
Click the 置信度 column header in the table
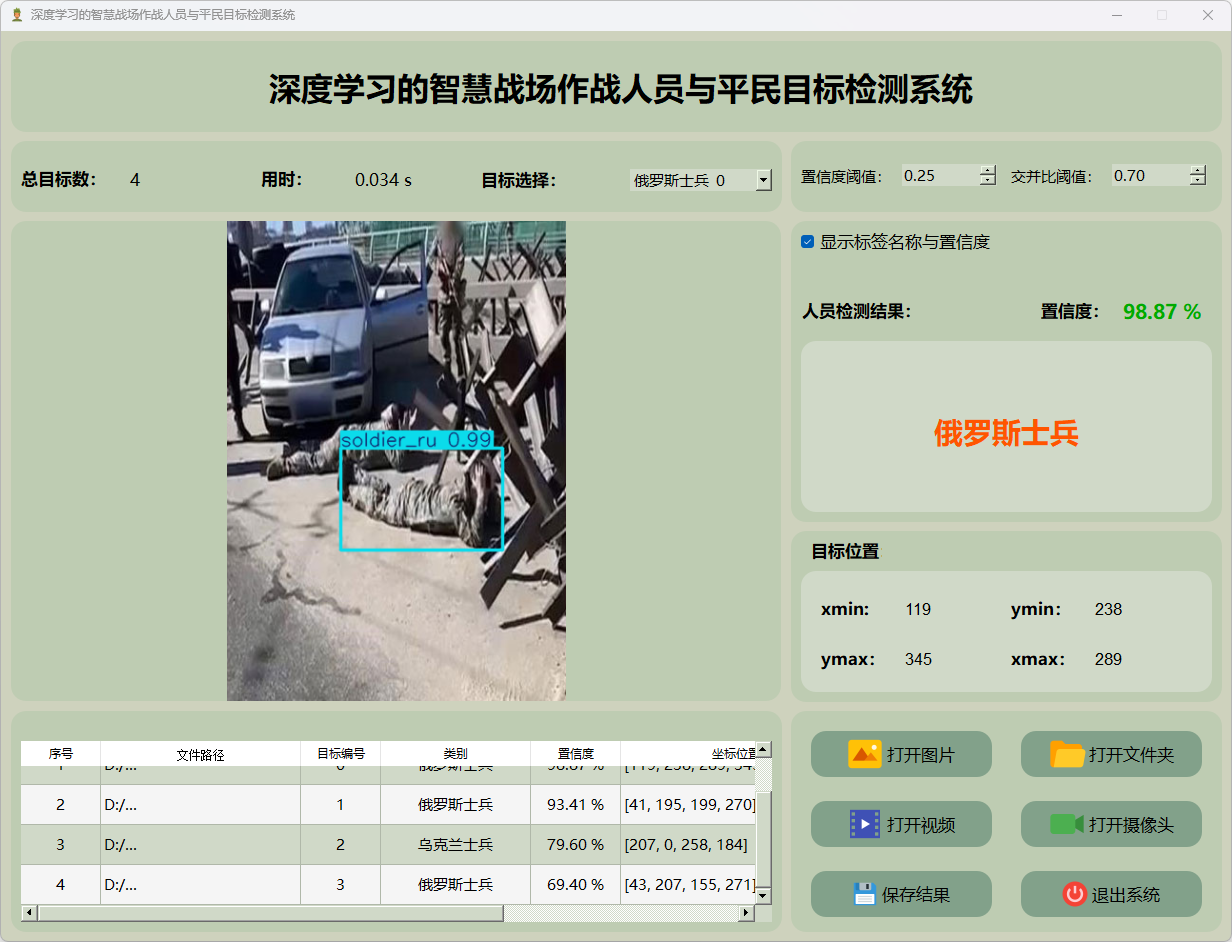pos(575,754)
